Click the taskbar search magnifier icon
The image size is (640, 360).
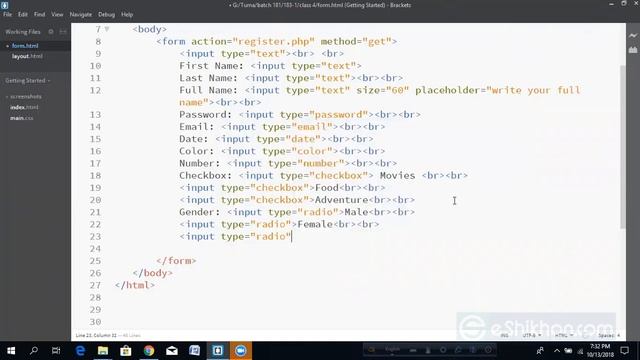pyautogui.click(x=34, y=351)
